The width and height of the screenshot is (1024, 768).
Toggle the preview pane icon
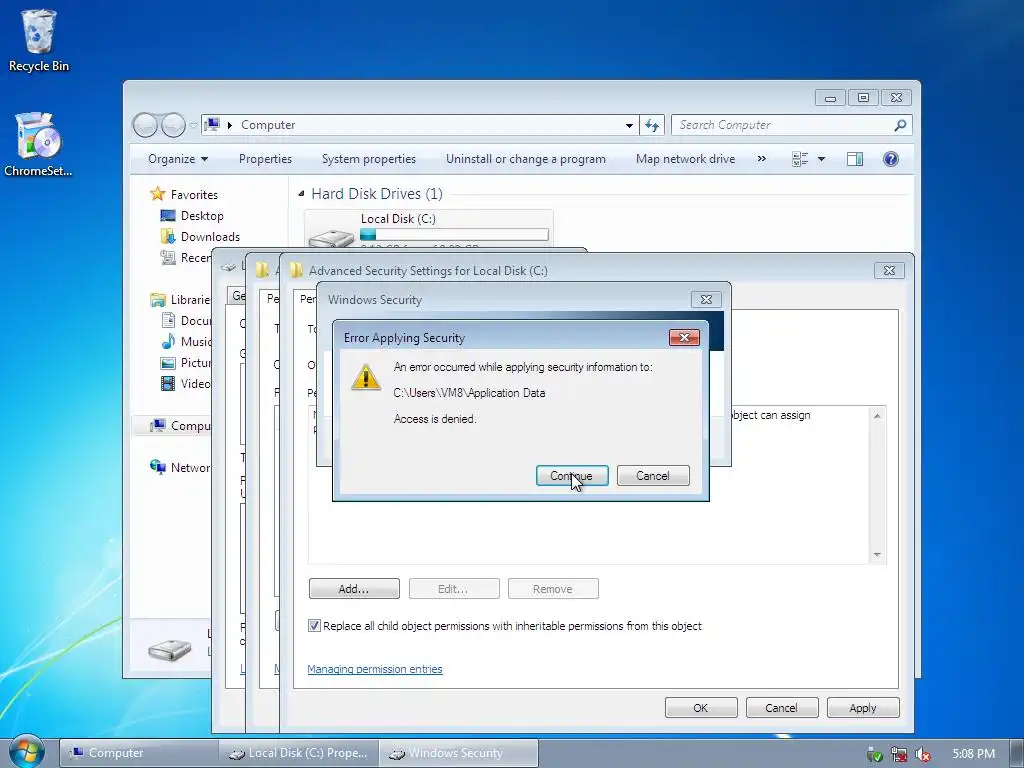click(855, 159)
